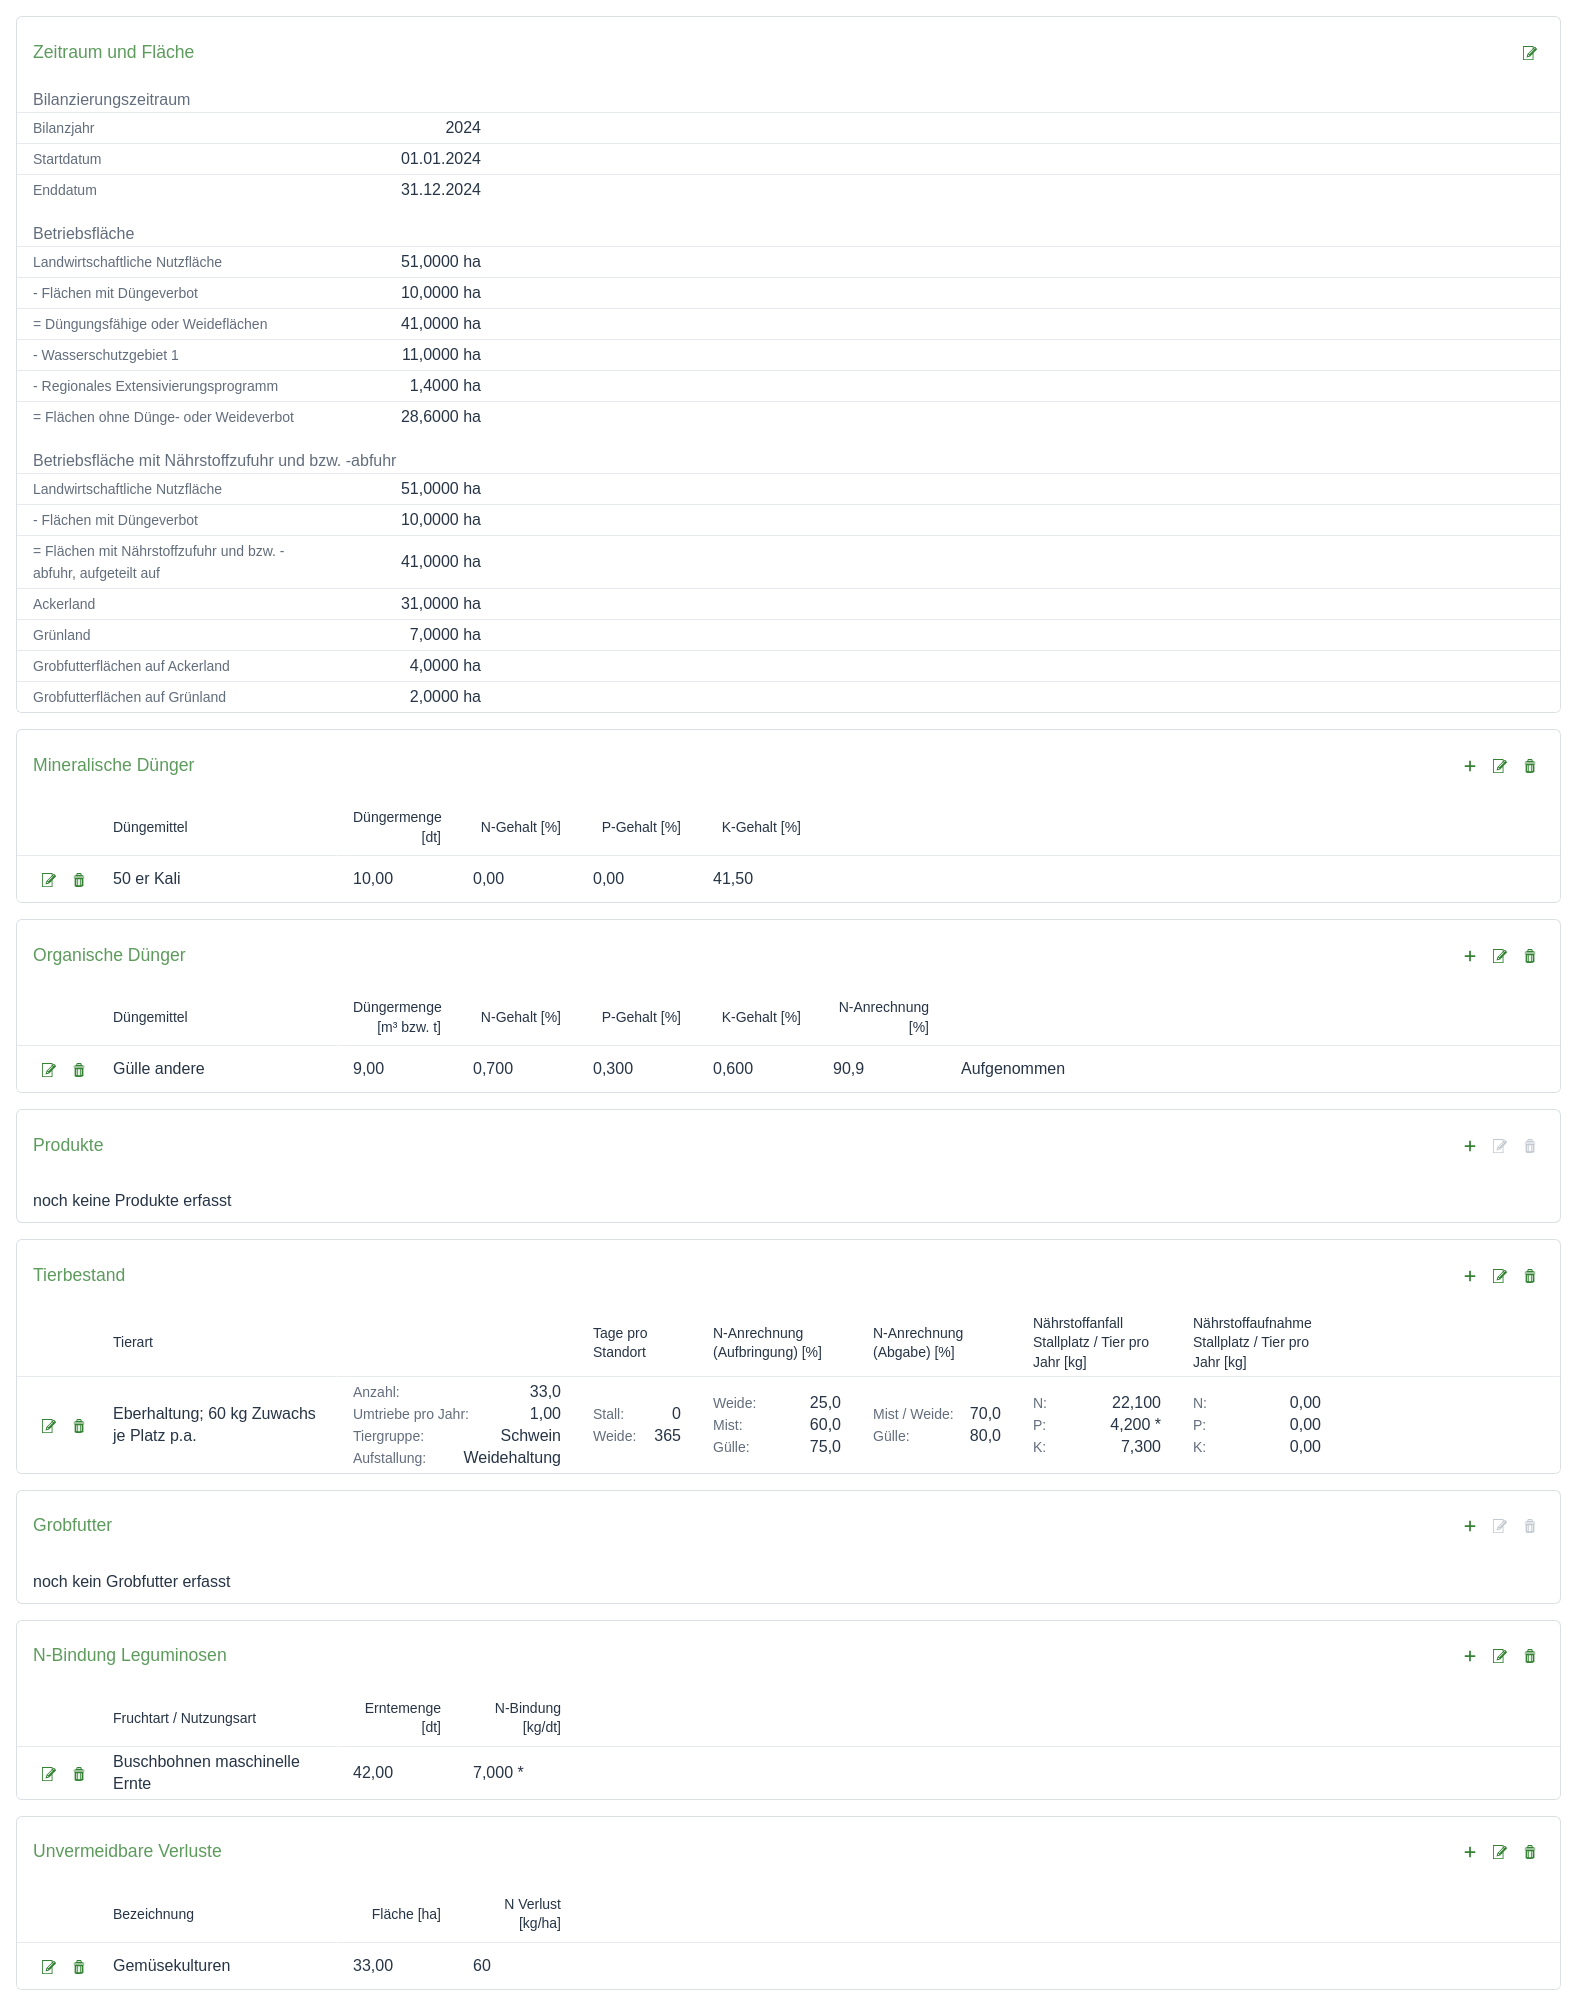Select the Bilanzjahr value 2024
This screenshot has width=1577, height=2016.
point(463,128)
